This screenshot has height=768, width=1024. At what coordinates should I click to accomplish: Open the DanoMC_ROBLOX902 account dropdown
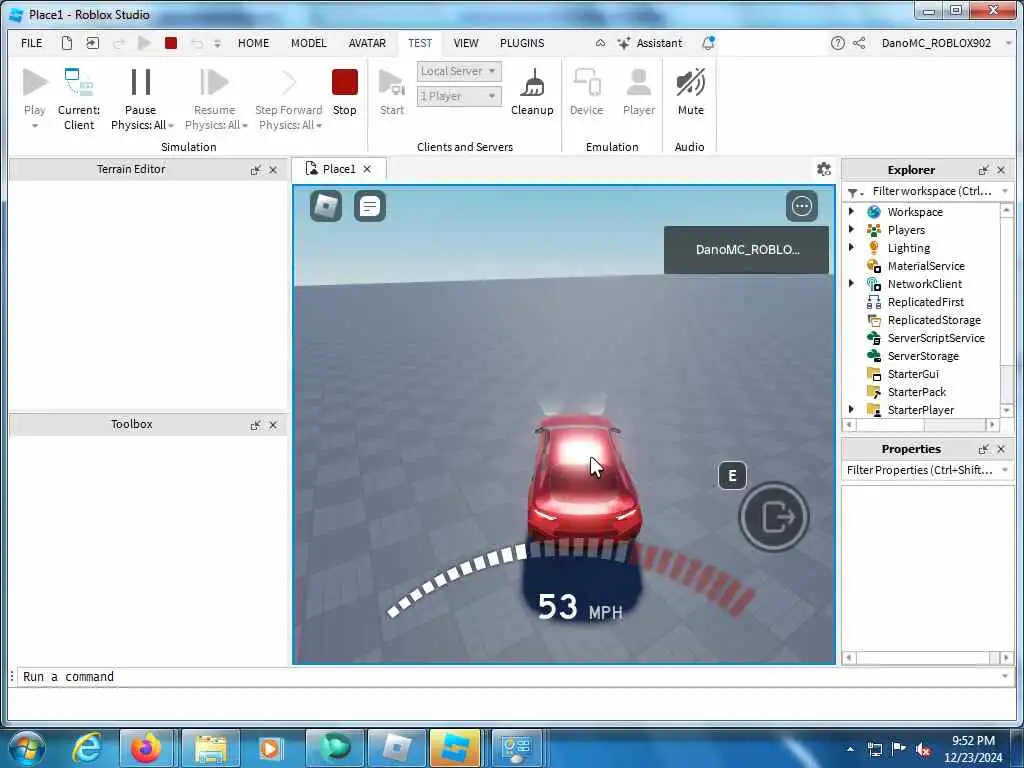point(946,43)
